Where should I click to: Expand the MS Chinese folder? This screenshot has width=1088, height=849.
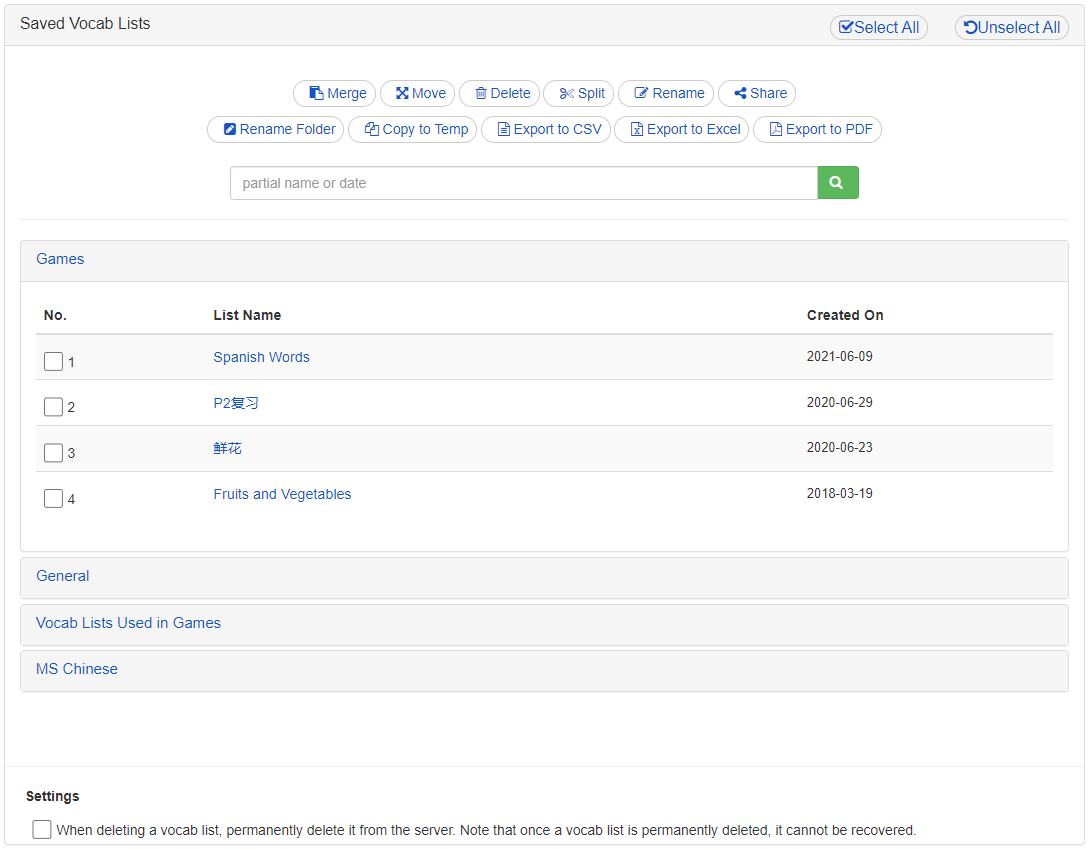coord(77,669)
